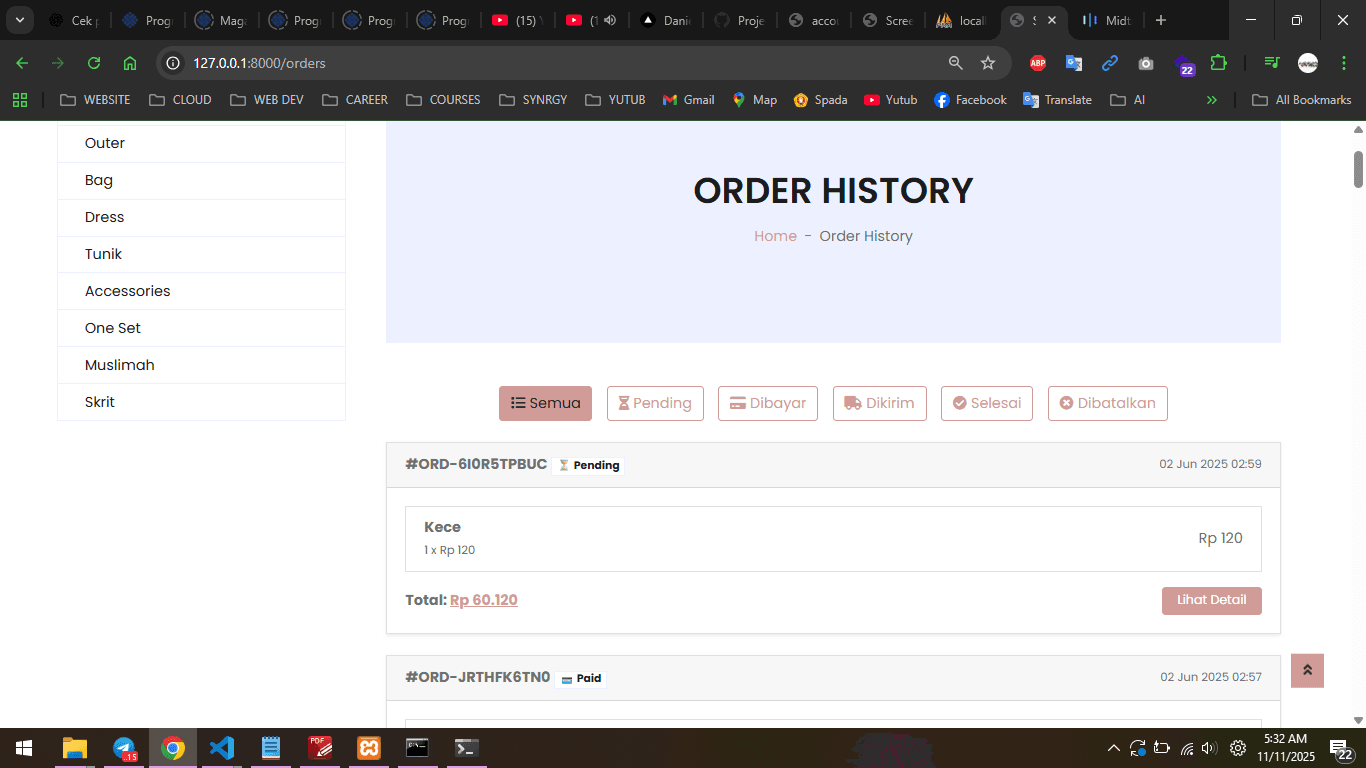Click the X icon on the Dibatalkan filter

[1064, 403]
